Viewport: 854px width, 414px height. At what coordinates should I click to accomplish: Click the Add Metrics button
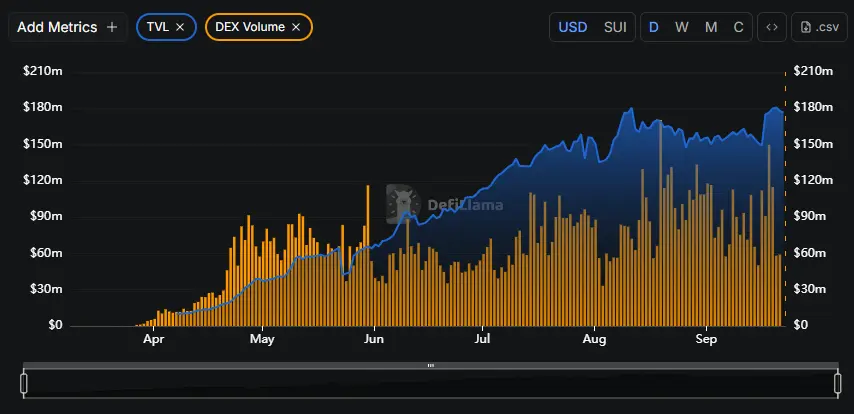coord(68,27)
